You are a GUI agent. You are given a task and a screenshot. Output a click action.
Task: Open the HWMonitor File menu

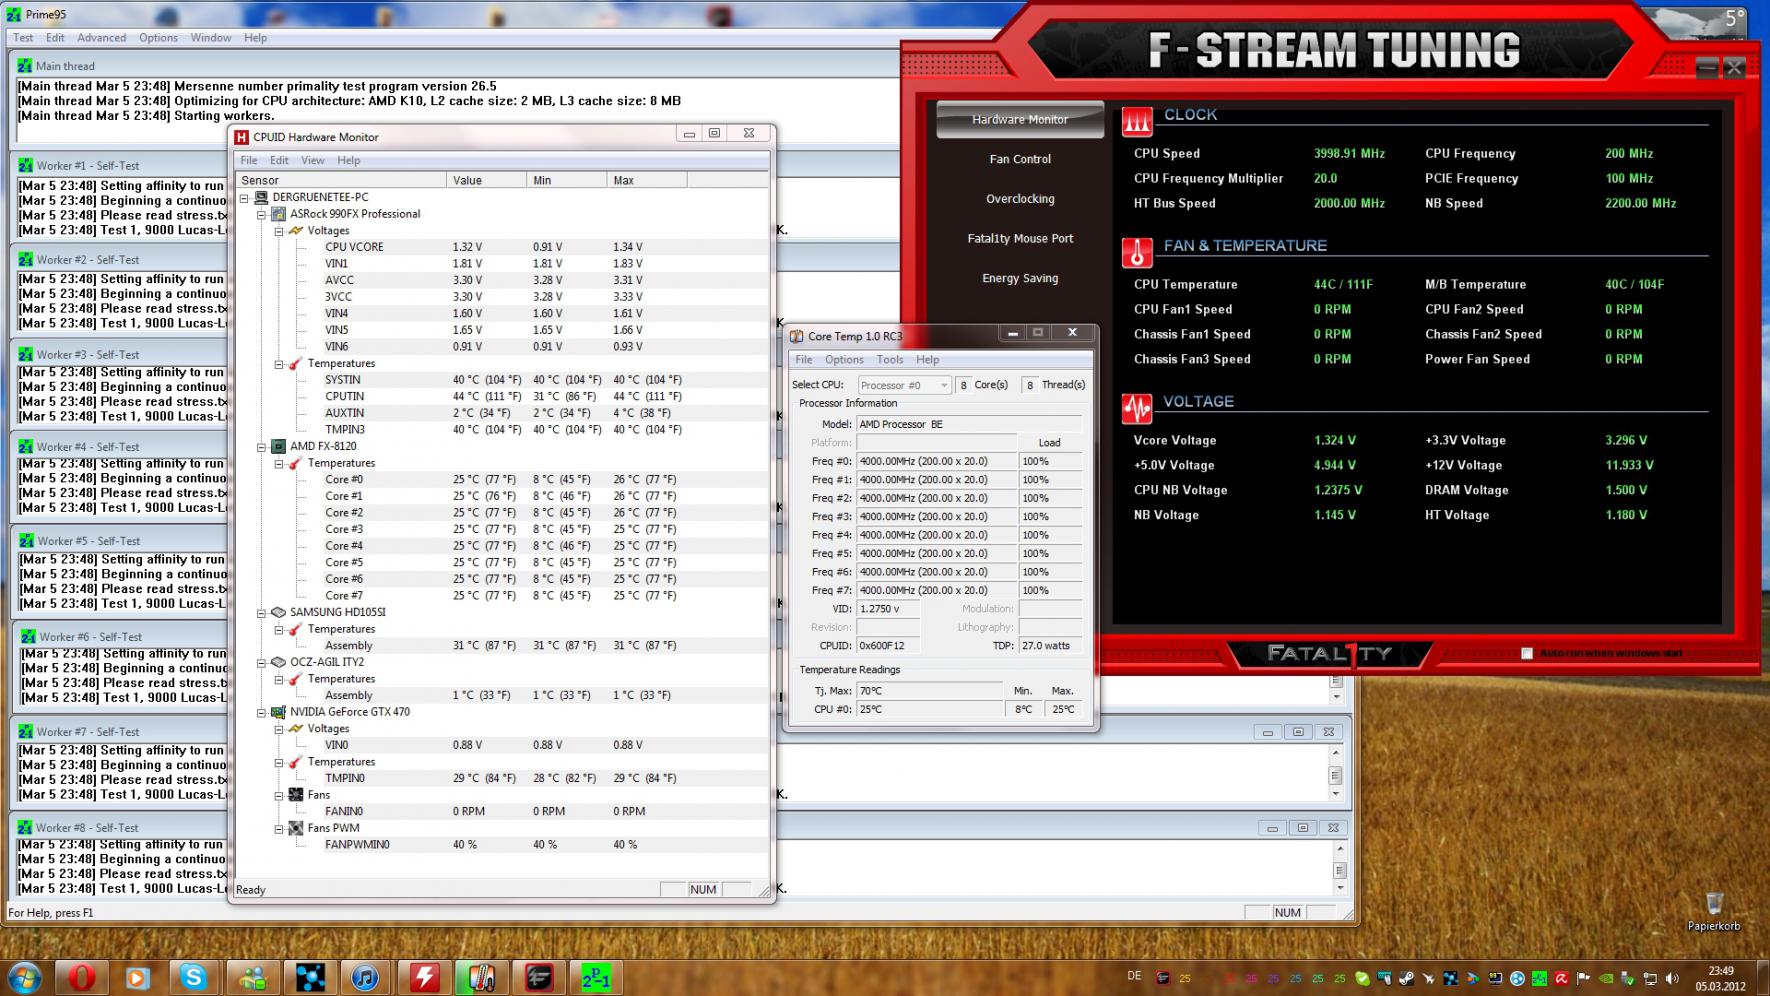coord(249,160)
